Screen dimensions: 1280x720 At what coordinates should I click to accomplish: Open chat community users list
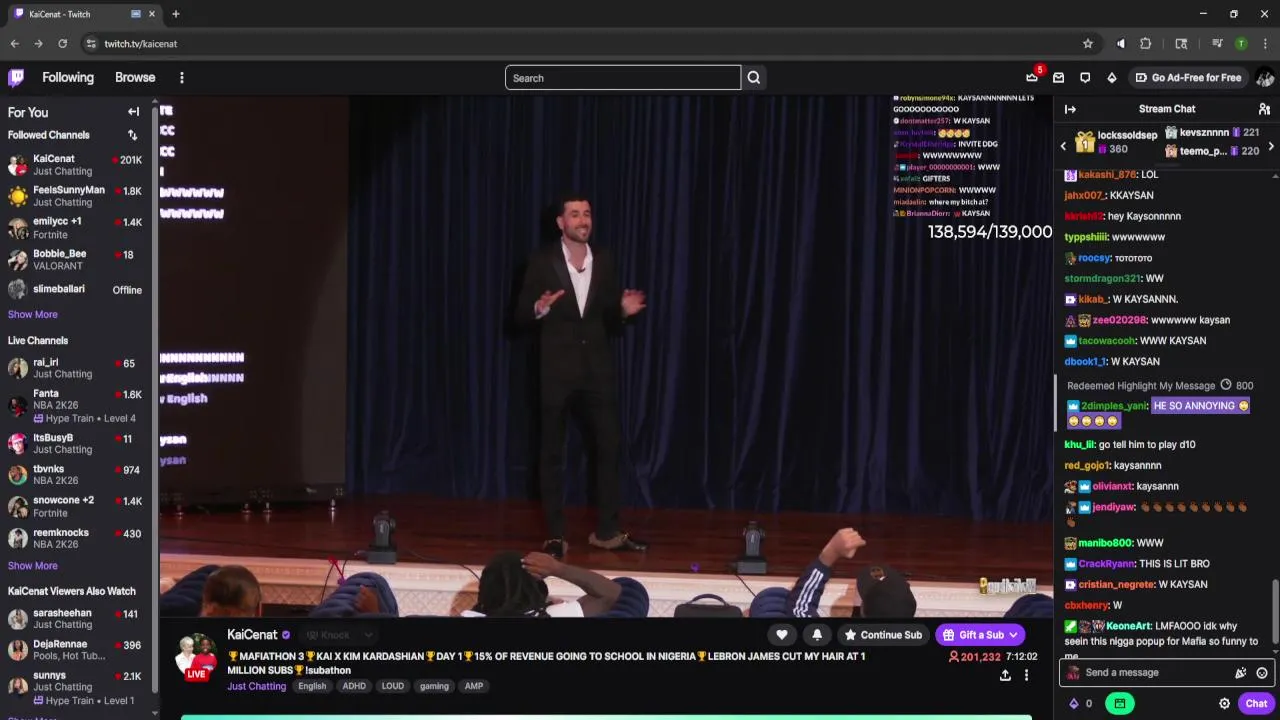coord(1264,109)
